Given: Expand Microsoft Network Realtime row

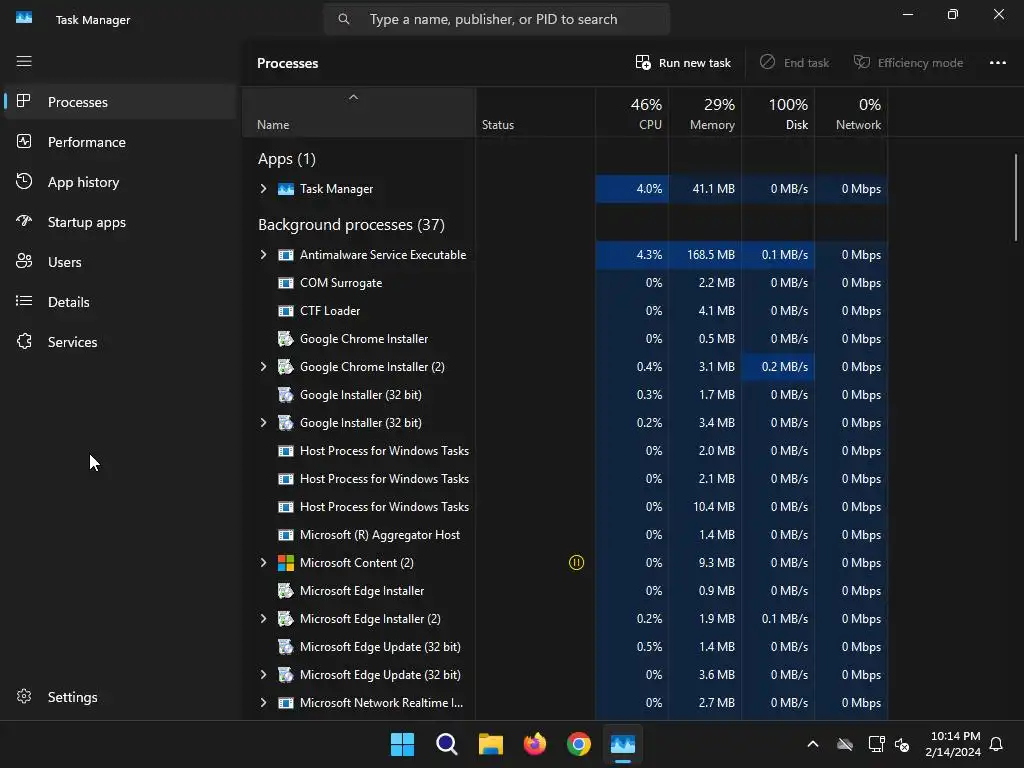Looking at the screenshot, I should click(263, 703).
